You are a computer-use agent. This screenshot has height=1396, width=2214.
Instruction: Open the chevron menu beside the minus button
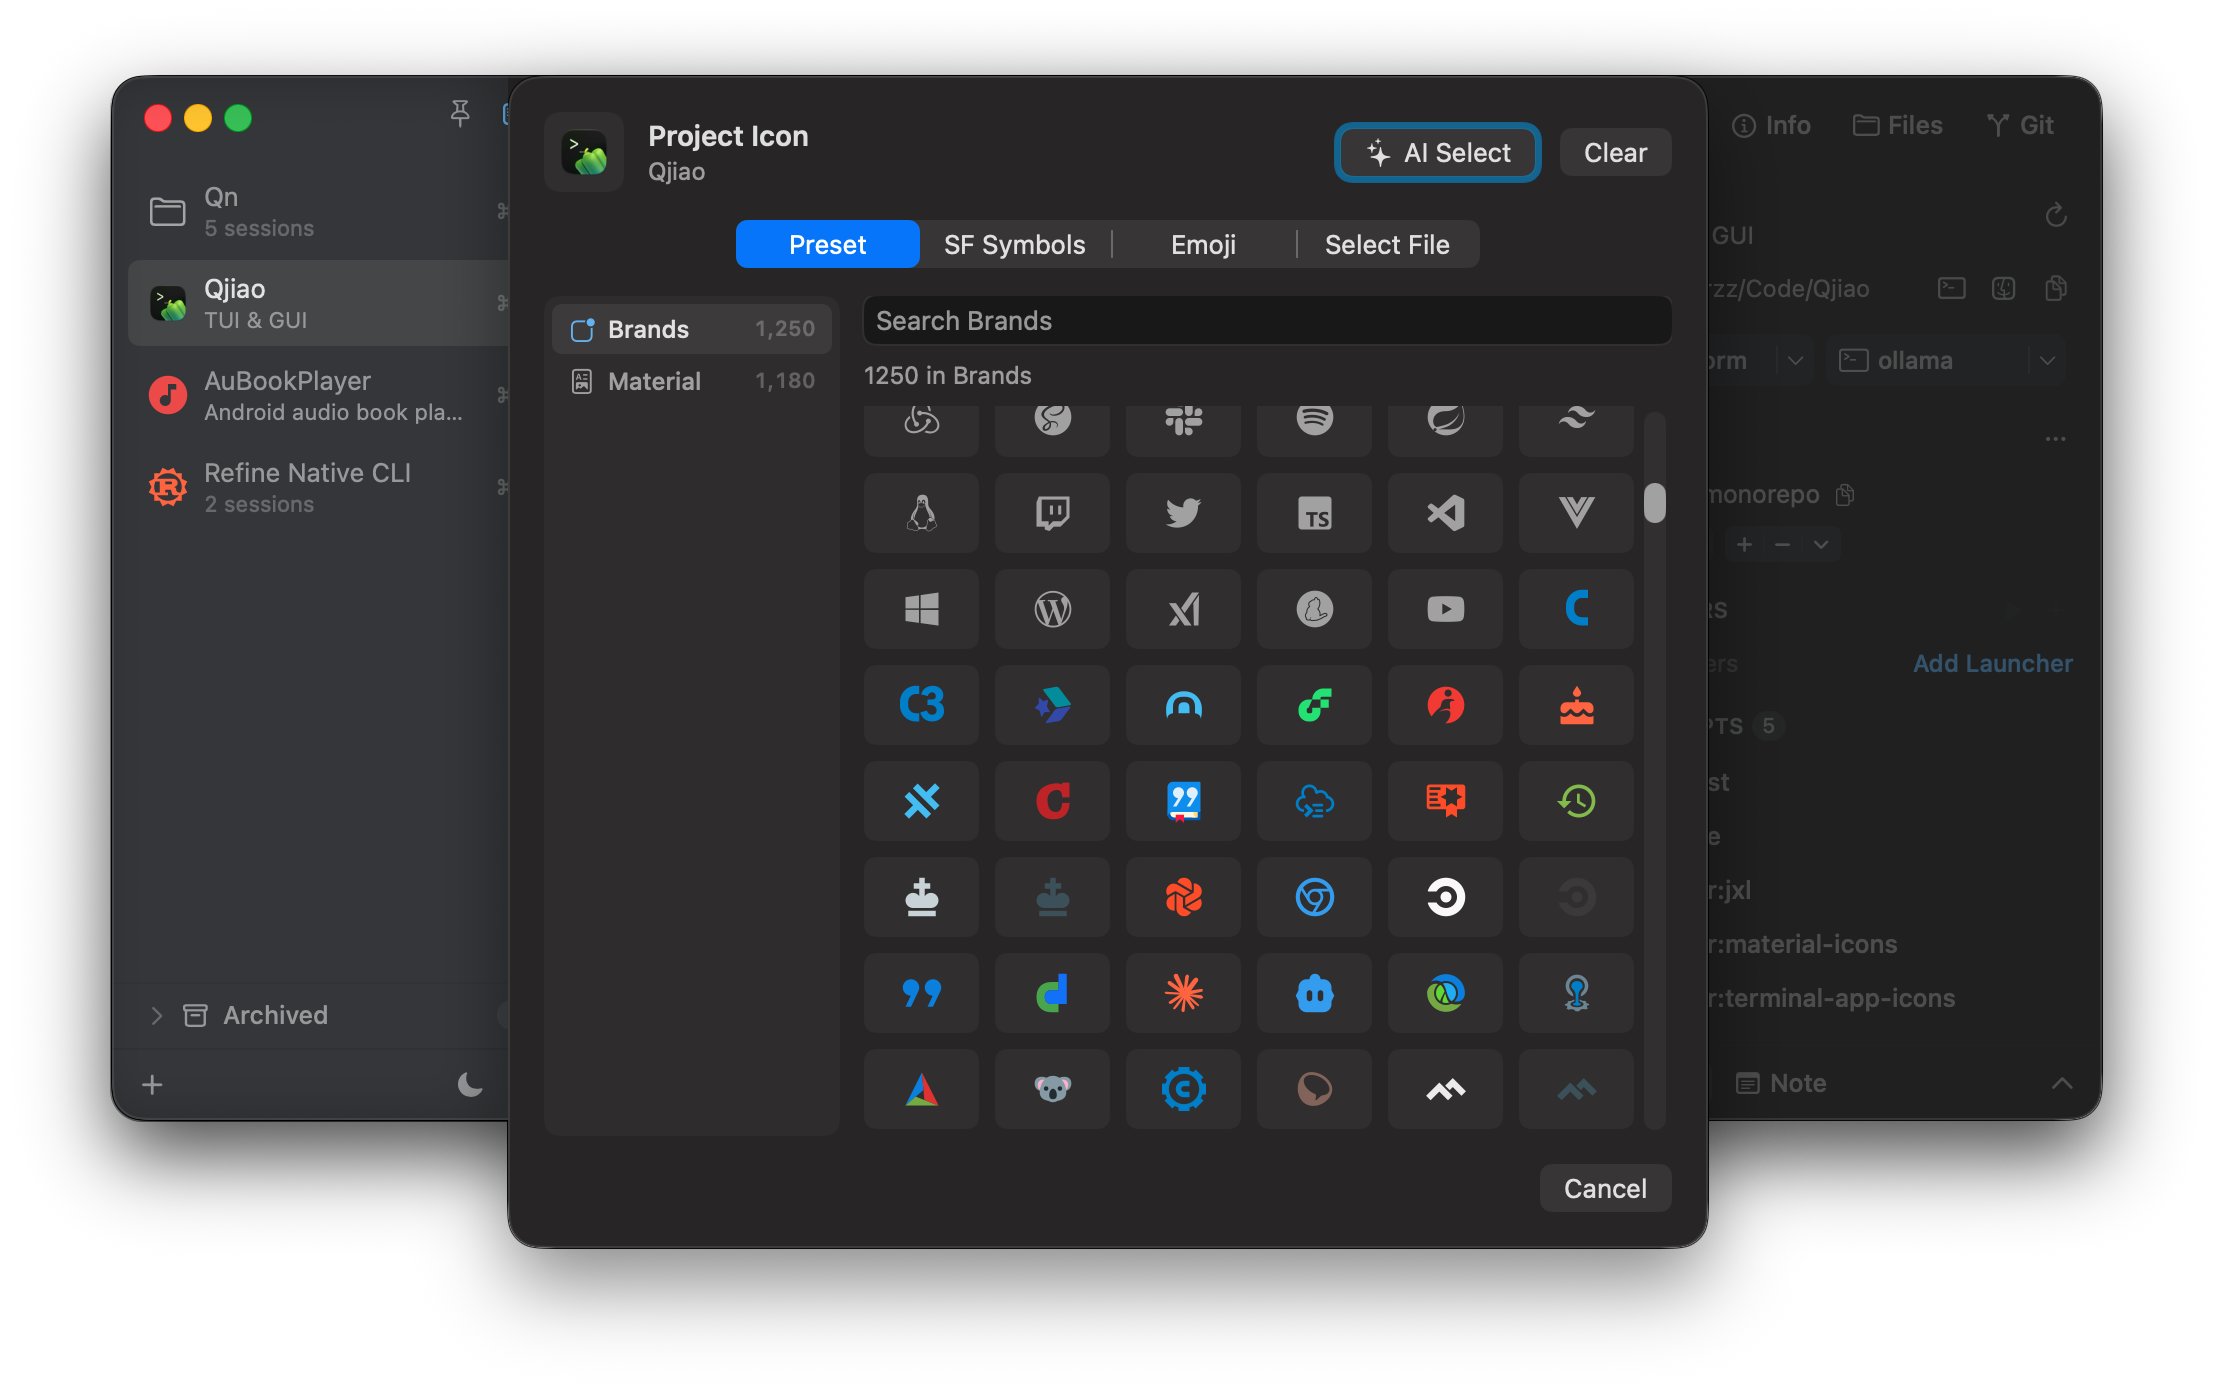[1821, 545]
